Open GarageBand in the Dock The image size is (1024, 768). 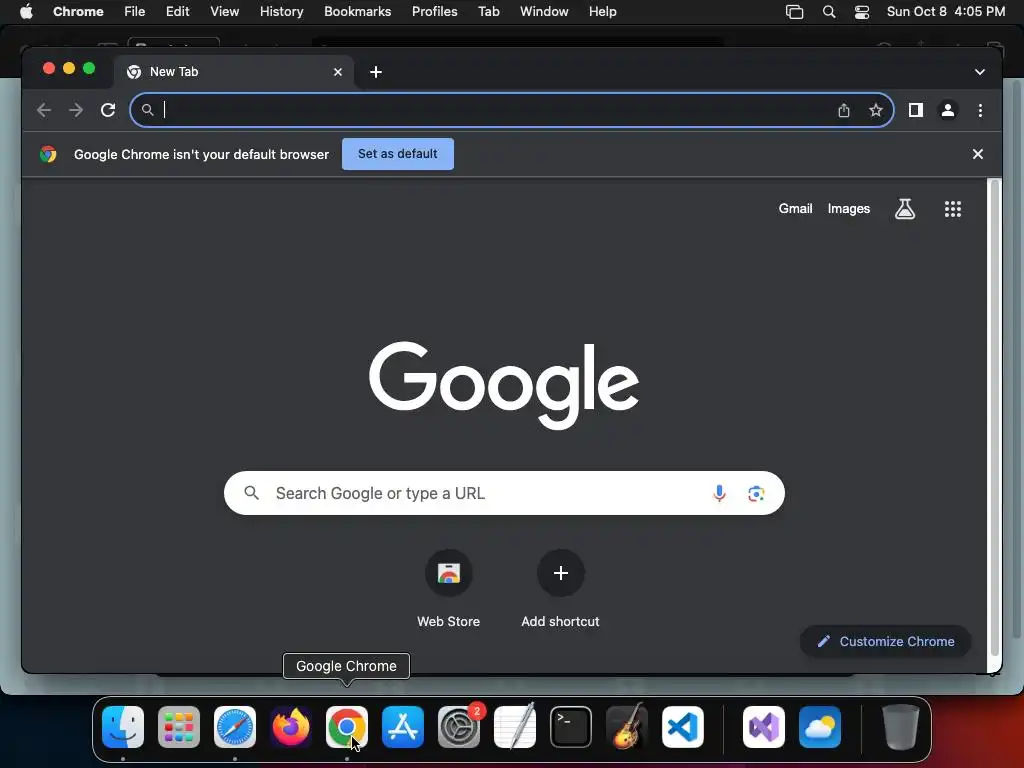[627, 727]
